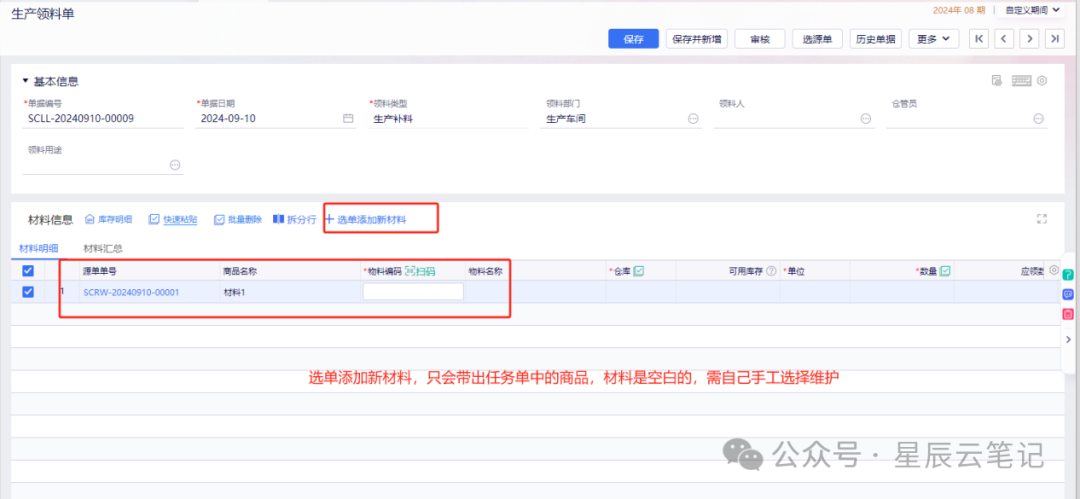
Task: Open 历史单据
Action: (875, 39)
